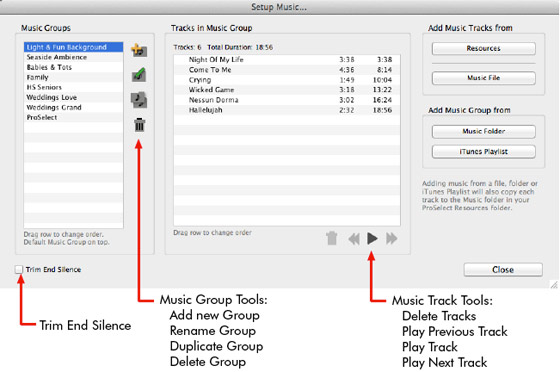
Task: Click the Resources button
Action: click(484, 49)
